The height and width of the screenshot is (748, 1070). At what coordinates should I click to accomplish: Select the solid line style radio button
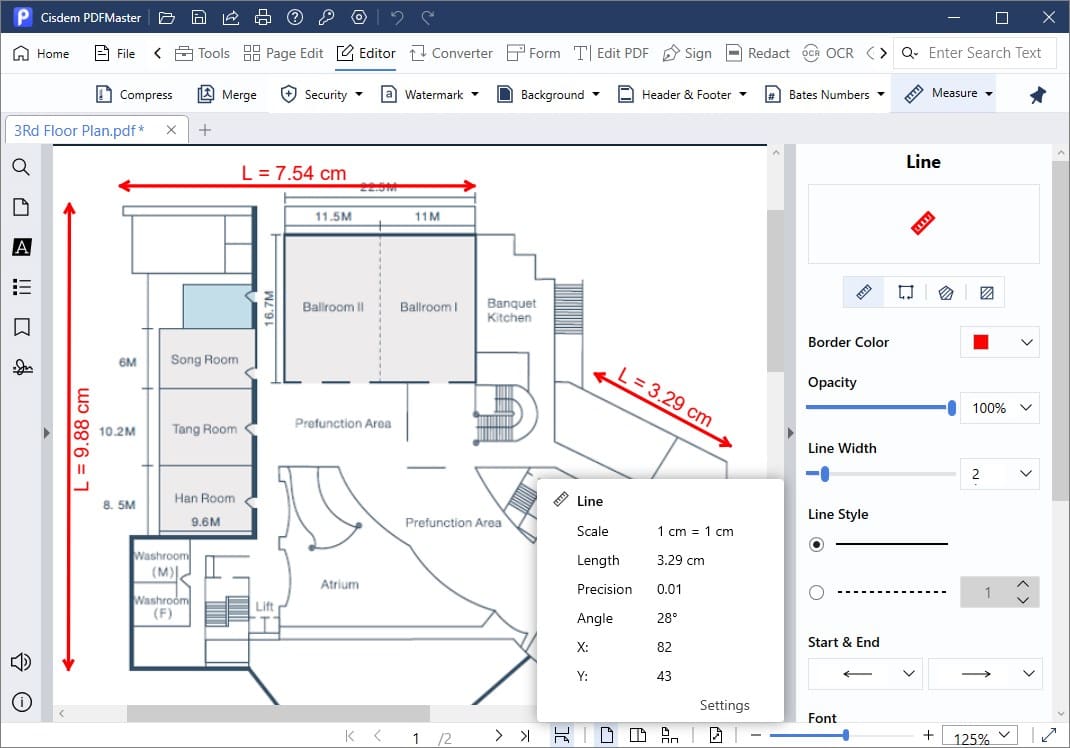click(x=817, y=544)
